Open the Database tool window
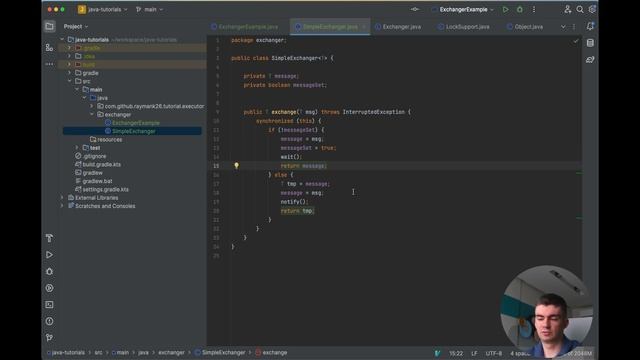 (590, 43)
